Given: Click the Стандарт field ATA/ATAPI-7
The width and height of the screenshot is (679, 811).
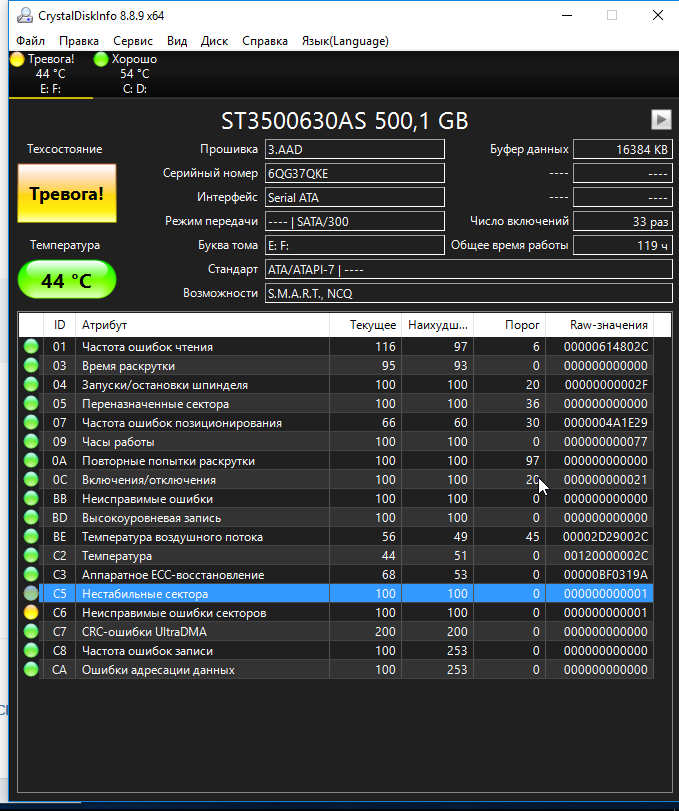Looking at the screenshot, I should pos(469,269).
